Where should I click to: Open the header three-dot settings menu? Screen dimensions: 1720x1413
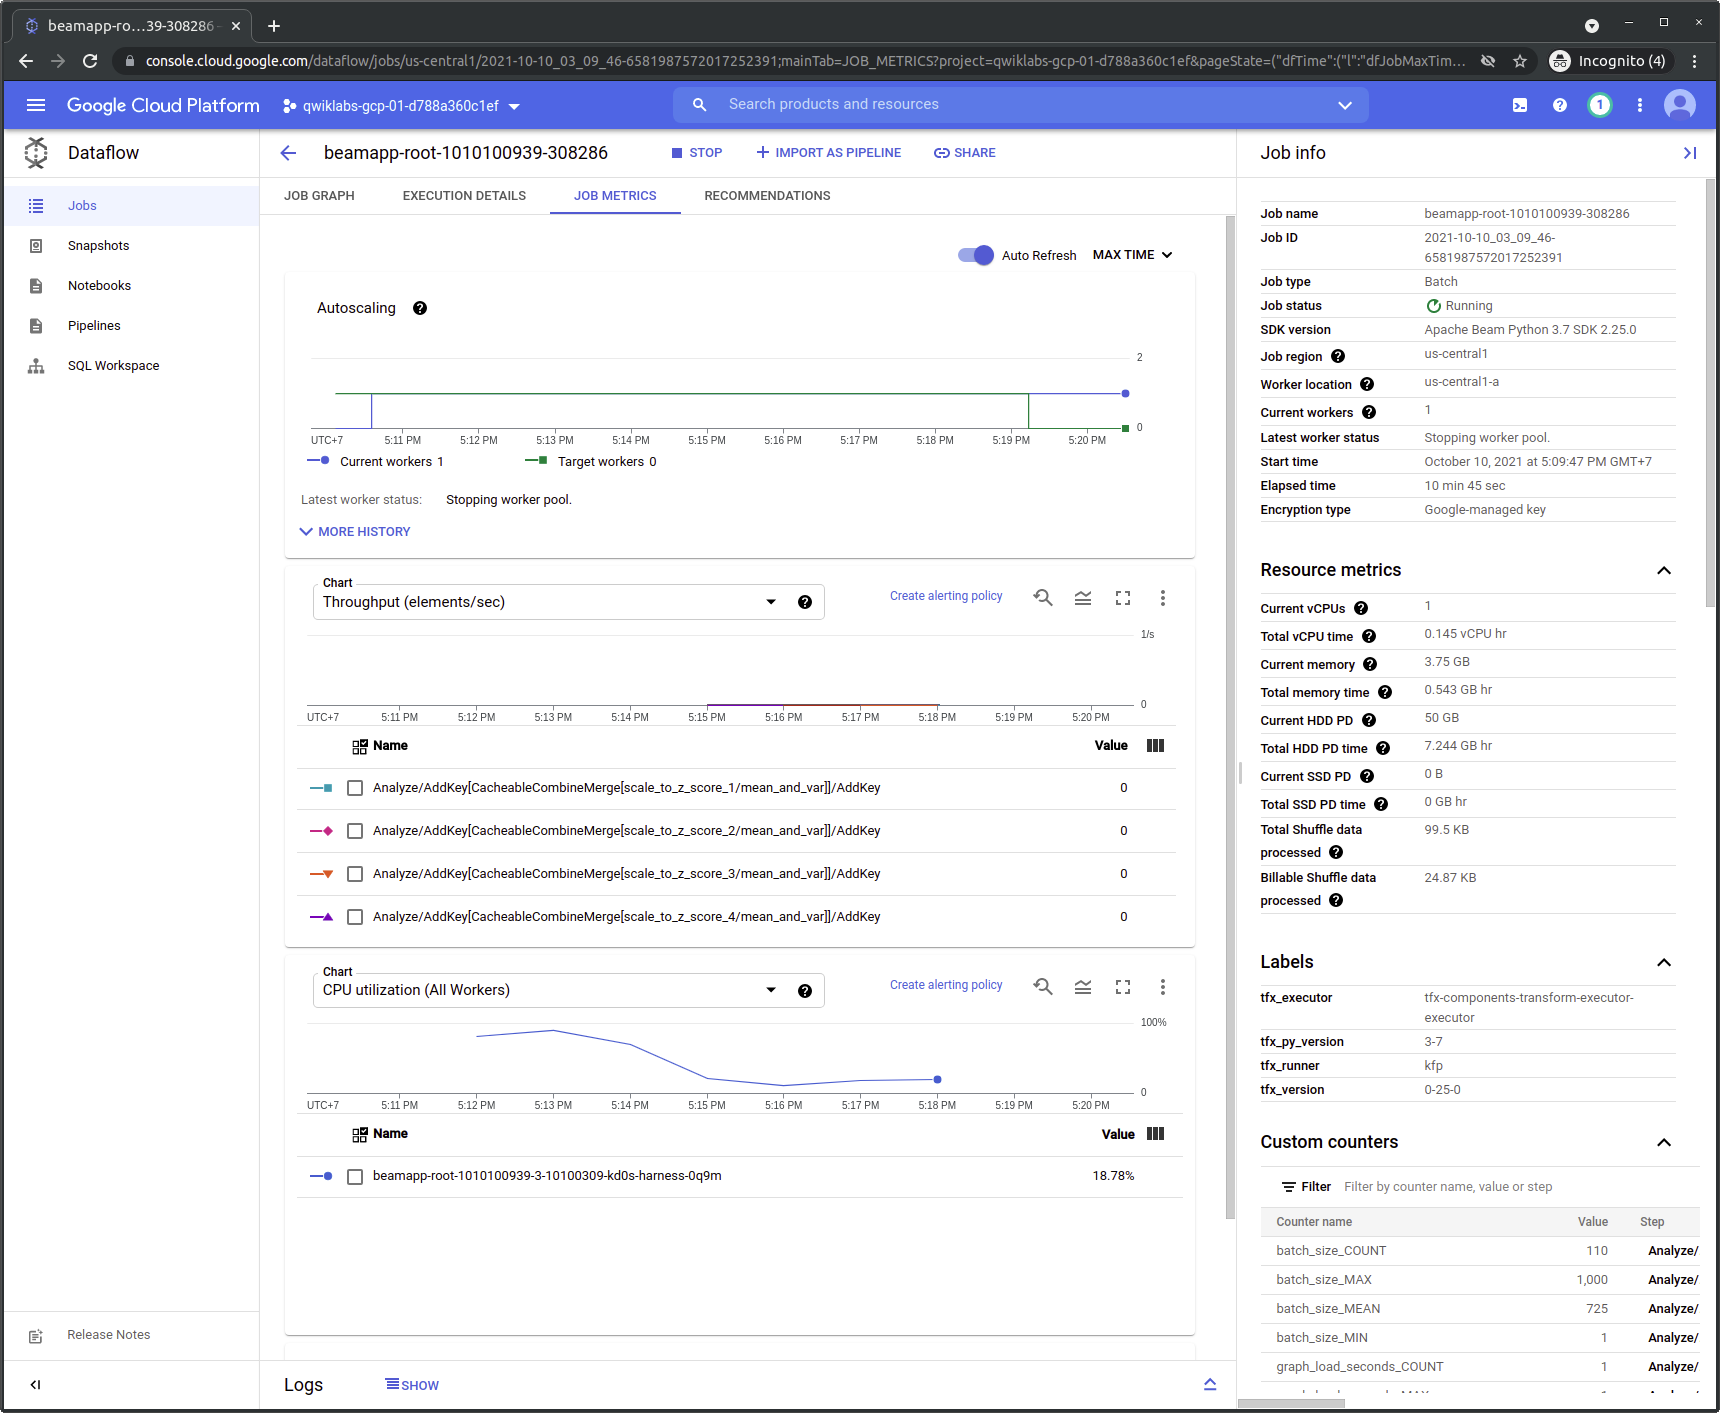coord(1640,105)
